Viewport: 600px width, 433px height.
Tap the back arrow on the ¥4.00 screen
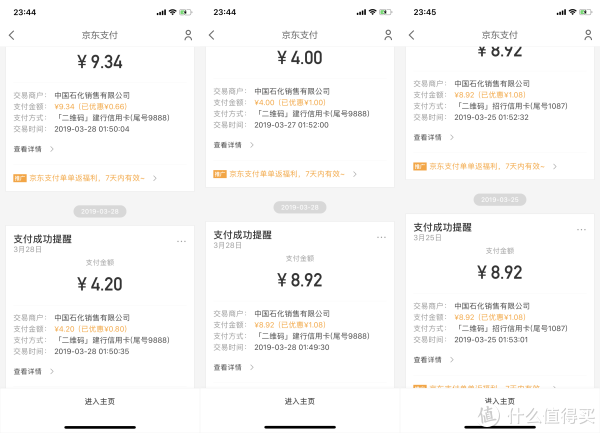pyautogui.click(x=212, y=35)
